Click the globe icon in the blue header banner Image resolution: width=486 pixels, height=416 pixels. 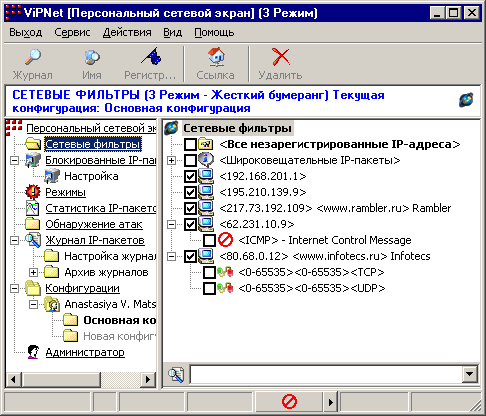pyautogui.click(x=466, y=100)
